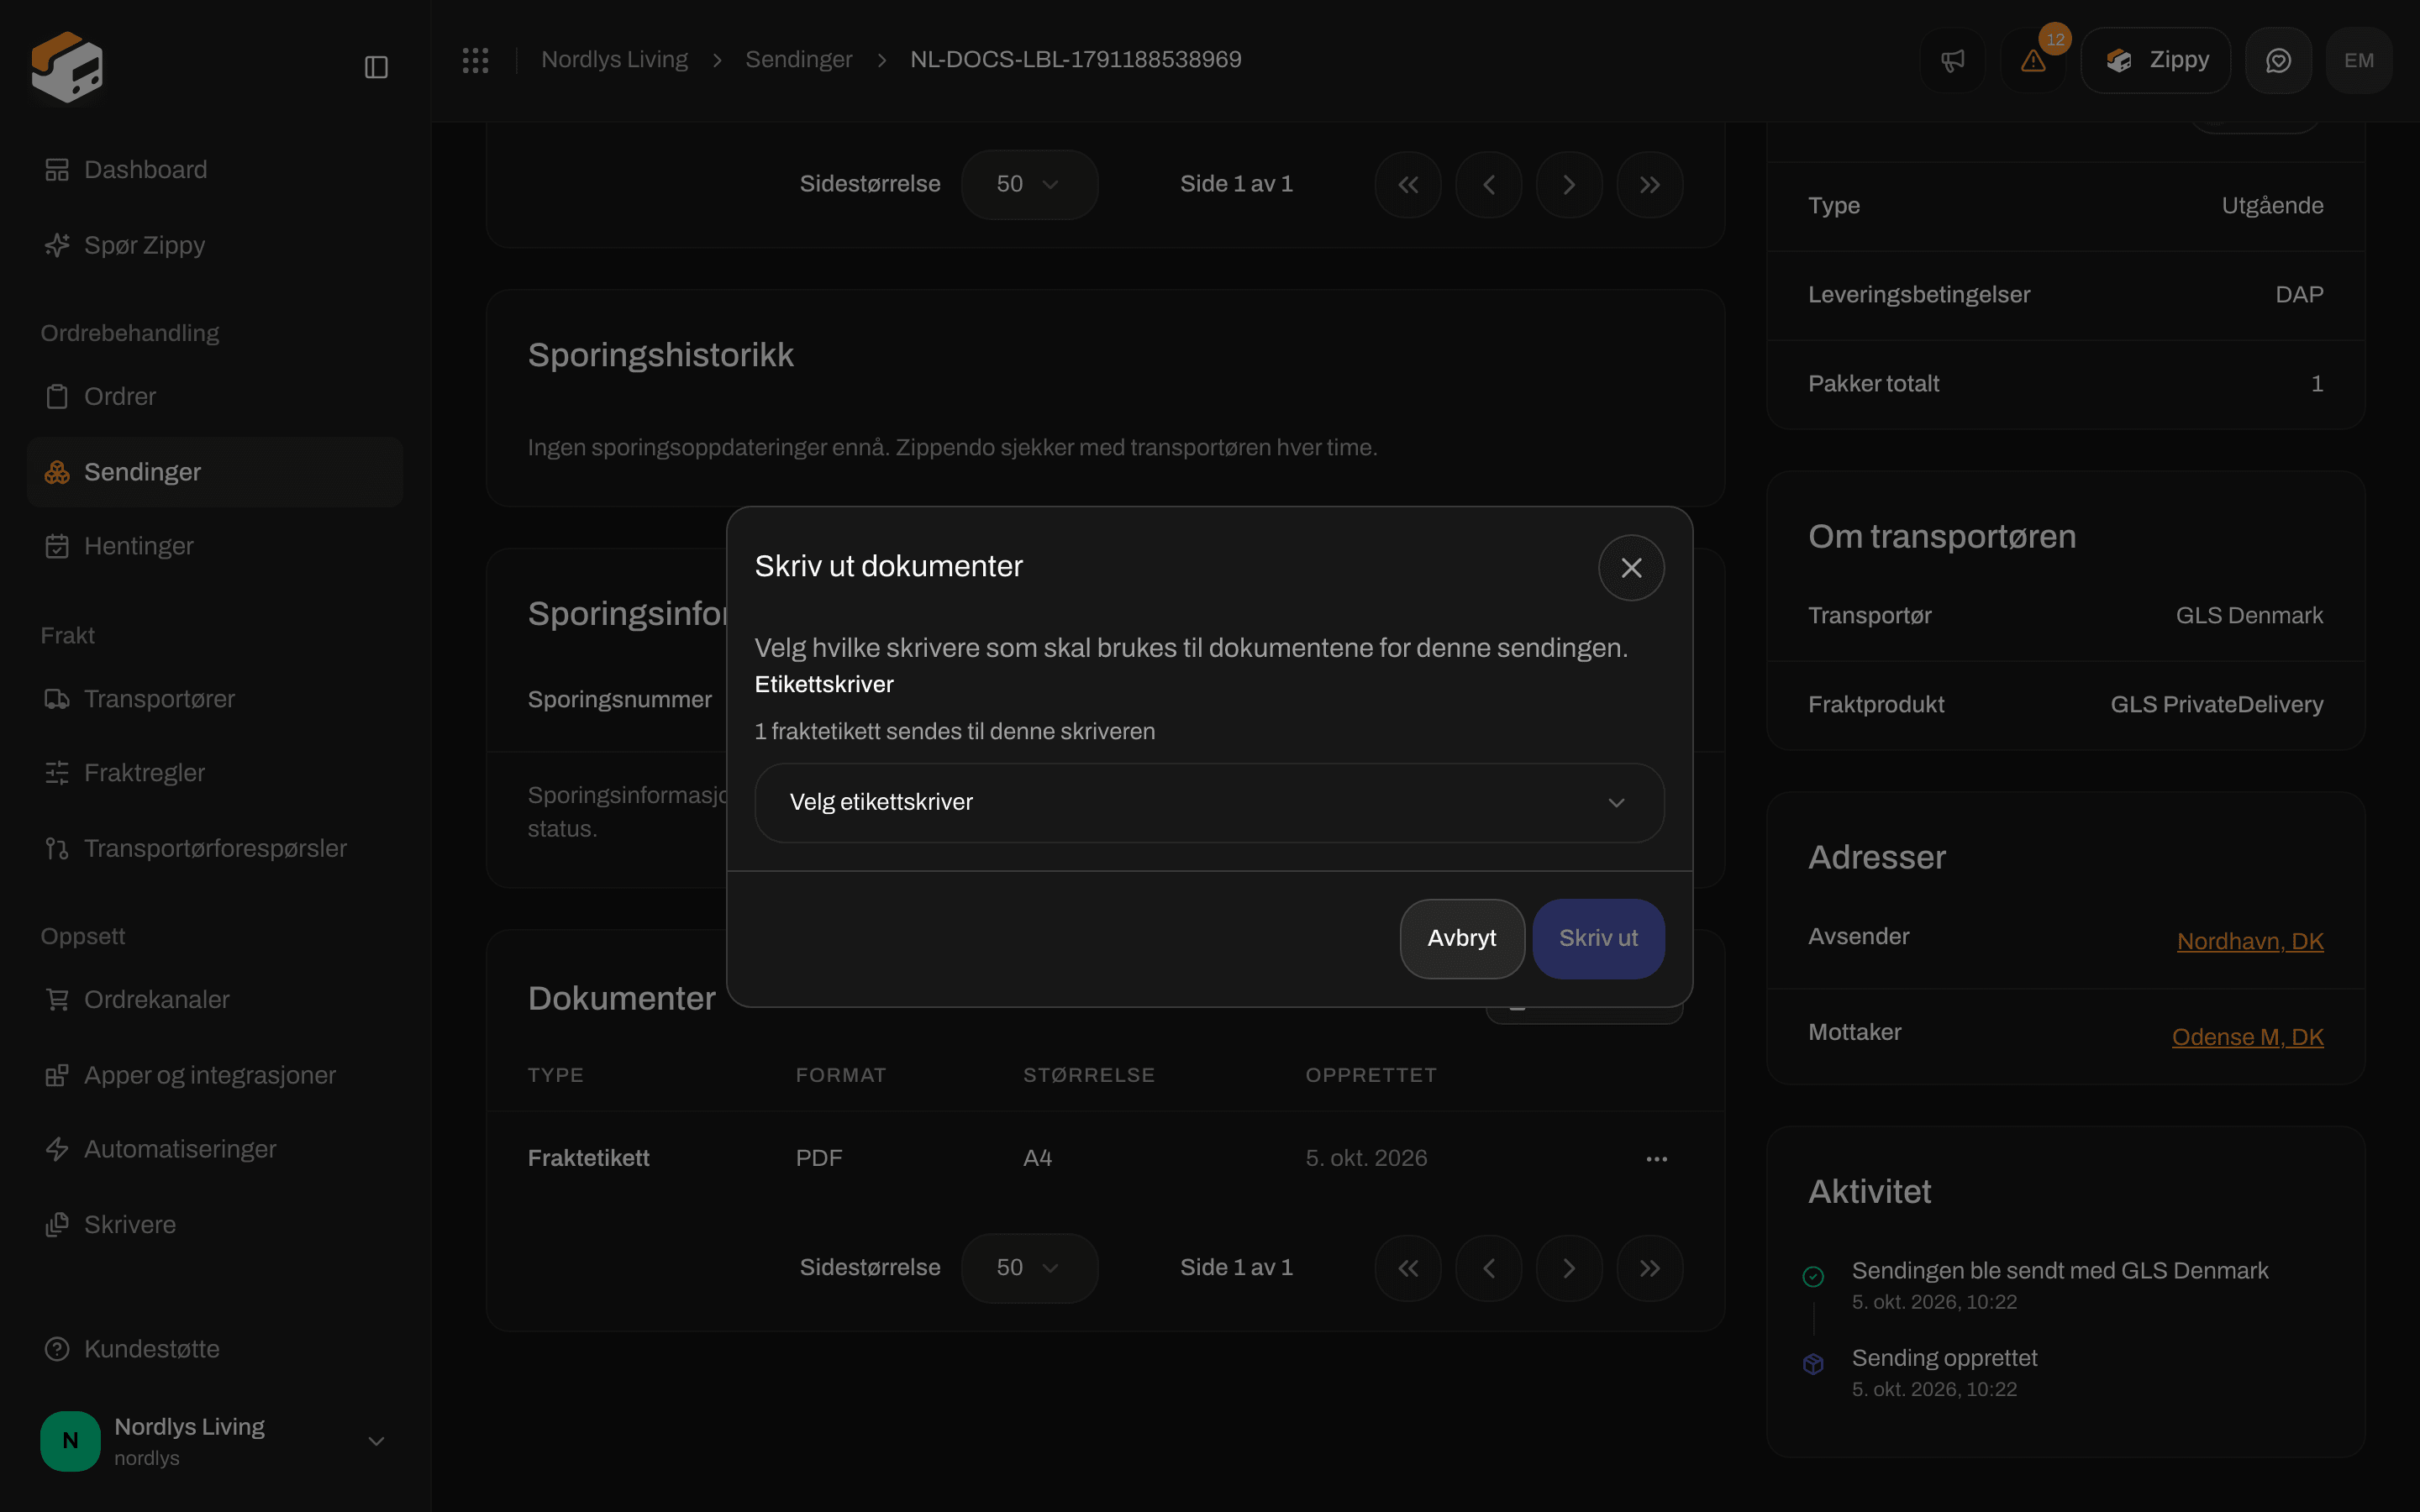2420x1512 pixels.
Task: Click the Nordlys Living N avatar
Action: pyautogui.click(x=70, y=1441)
